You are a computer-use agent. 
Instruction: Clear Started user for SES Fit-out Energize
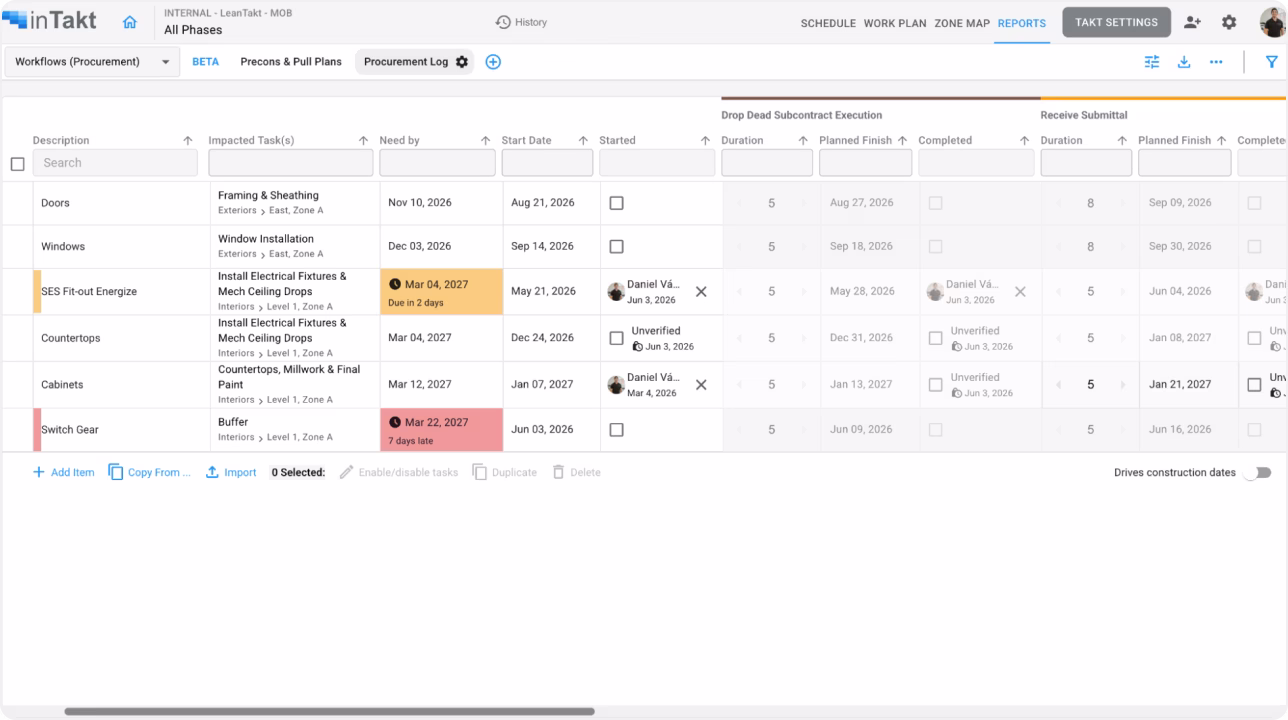coord(701,292)
